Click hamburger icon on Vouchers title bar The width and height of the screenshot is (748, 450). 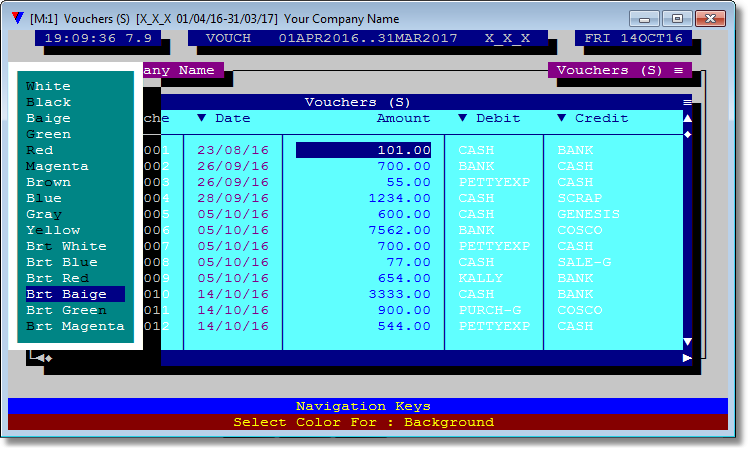(x=687, y=102)
